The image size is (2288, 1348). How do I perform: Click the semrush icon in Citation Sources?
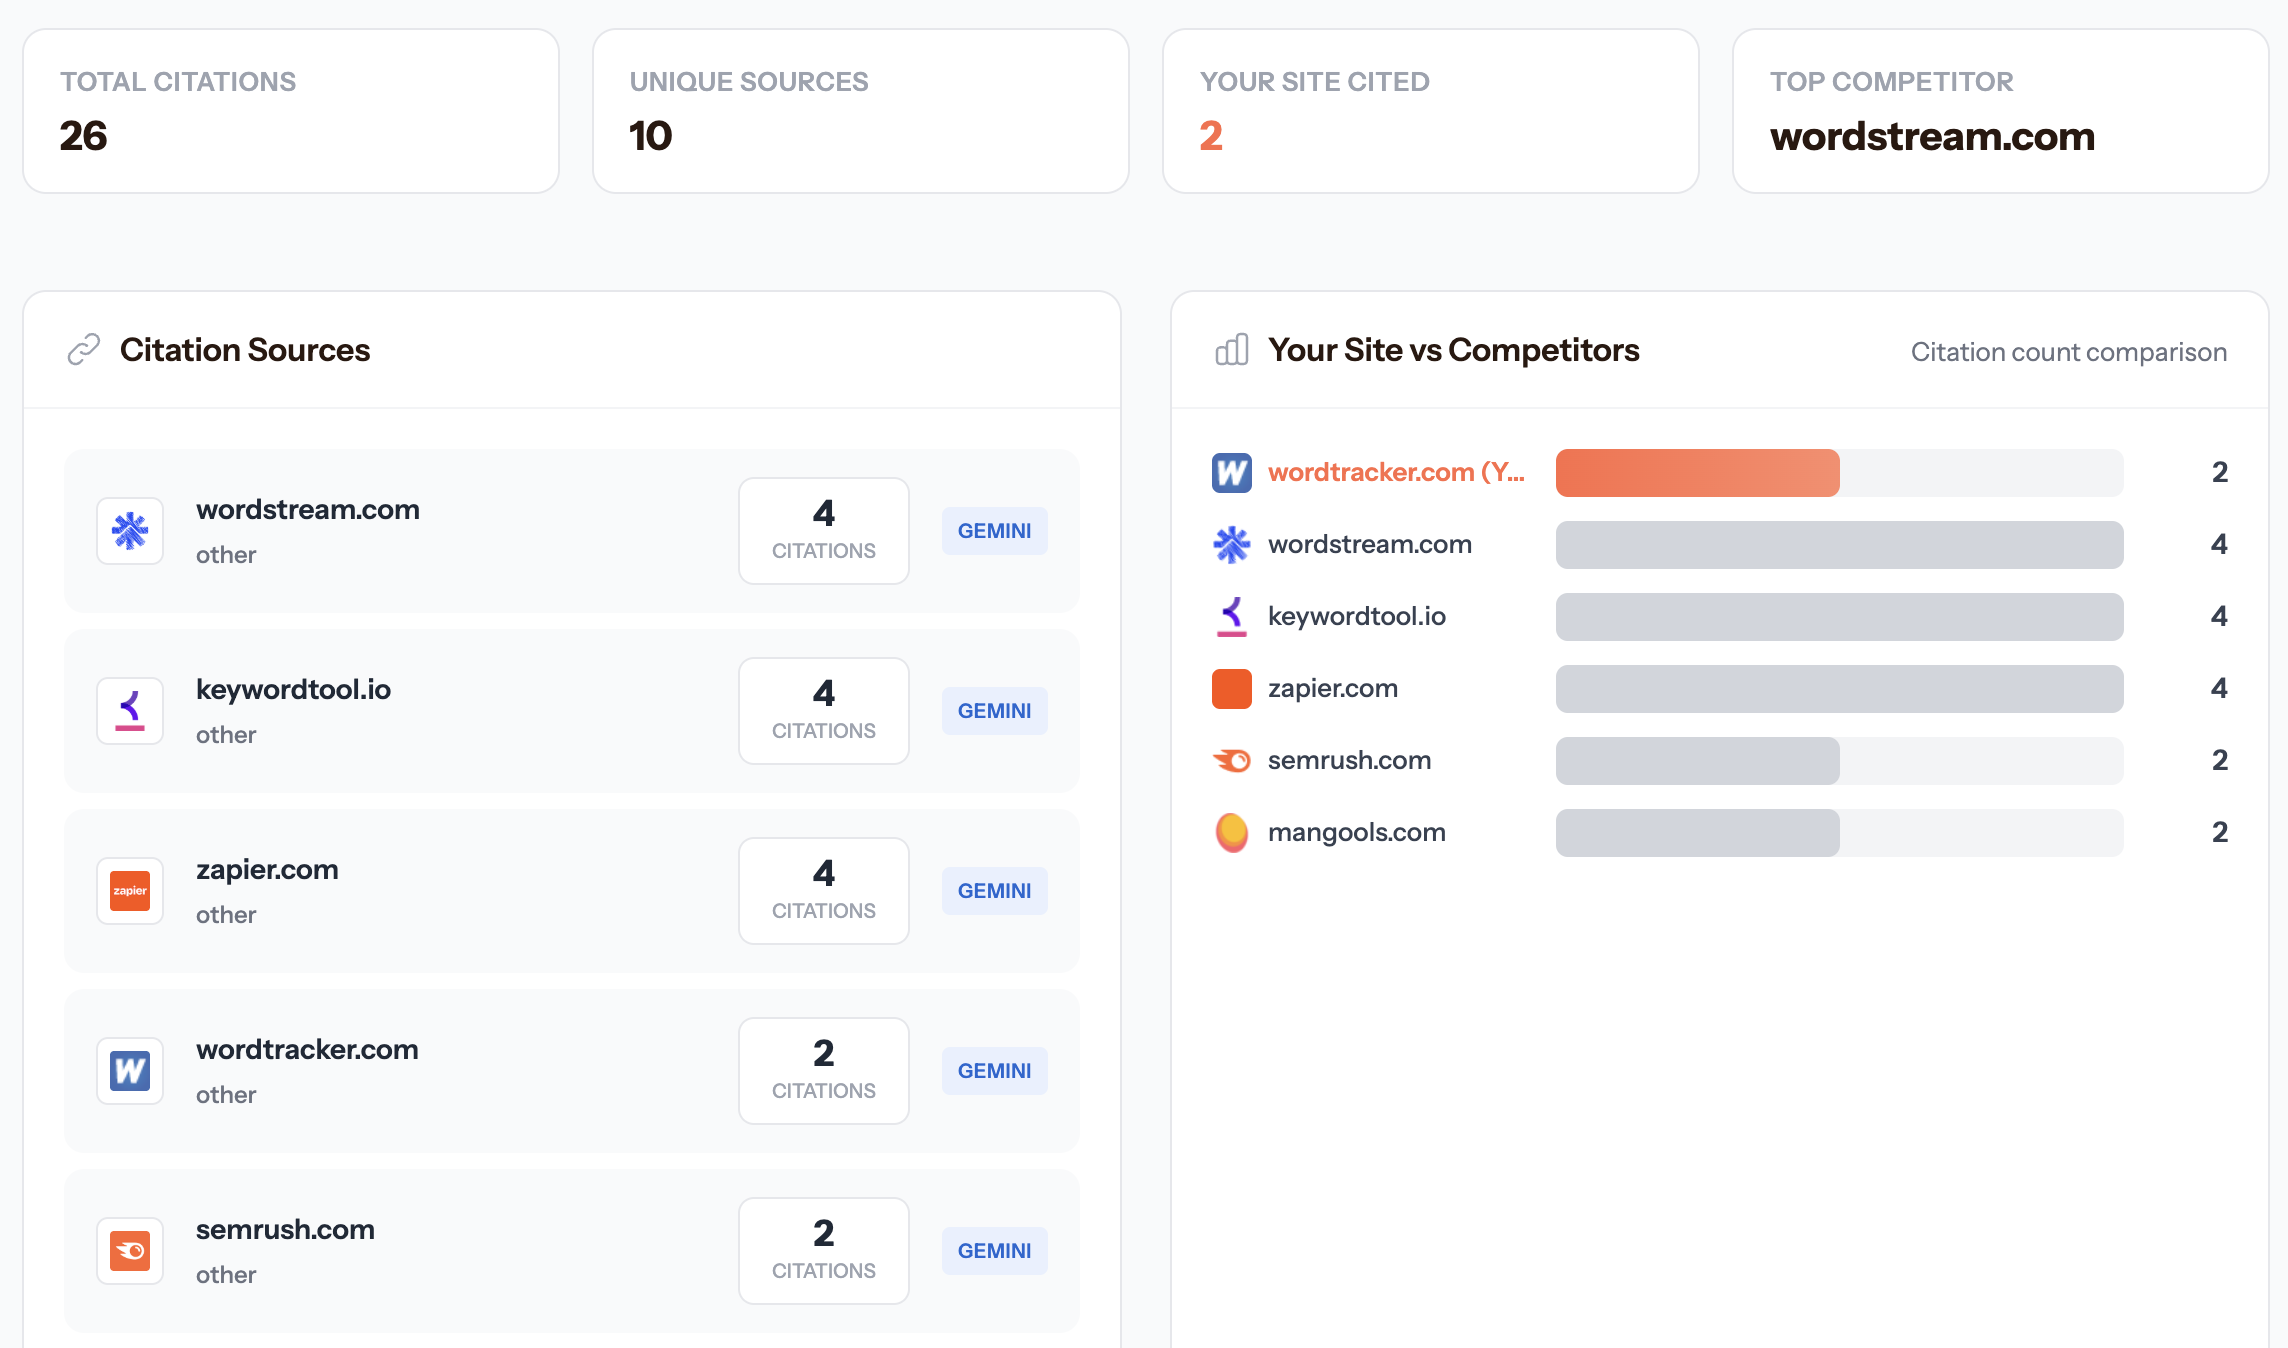point(130,1251)
